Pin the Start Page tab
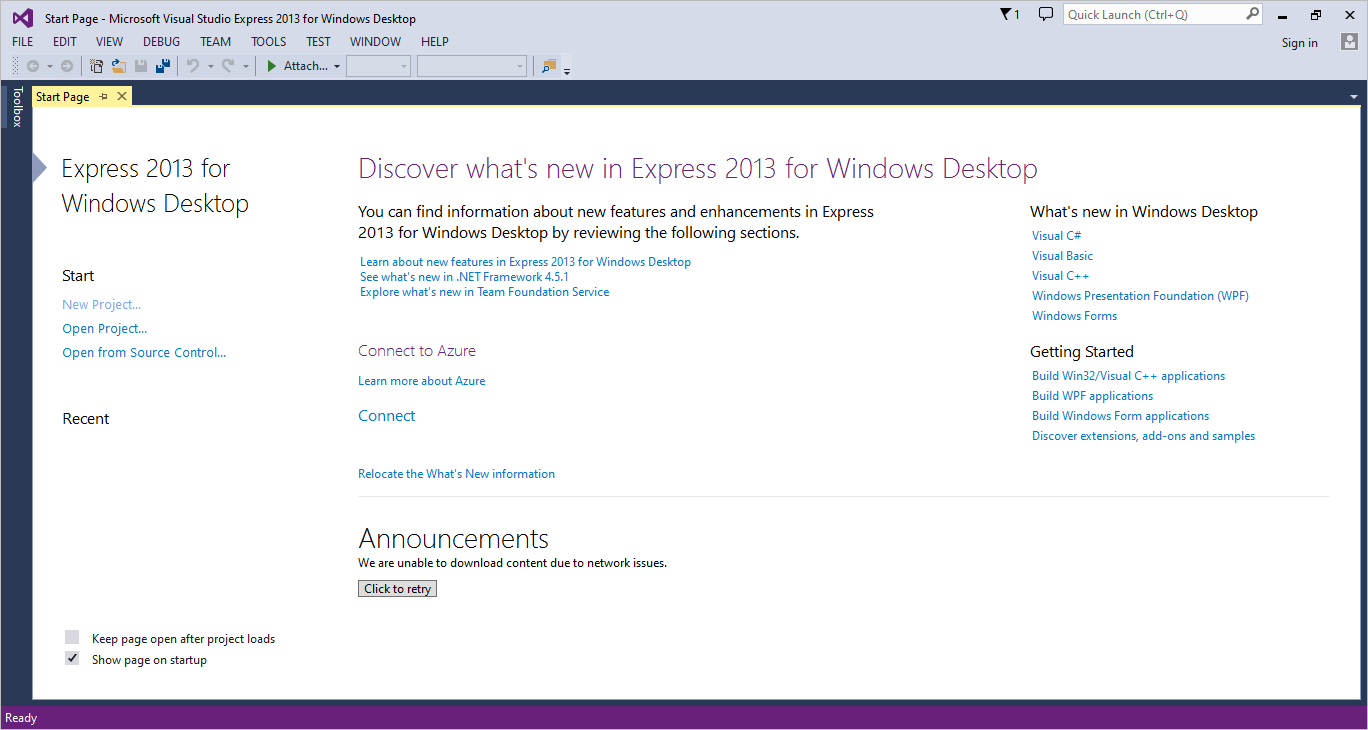Viewport: 1368px width, 730px height. pos(104,96)
